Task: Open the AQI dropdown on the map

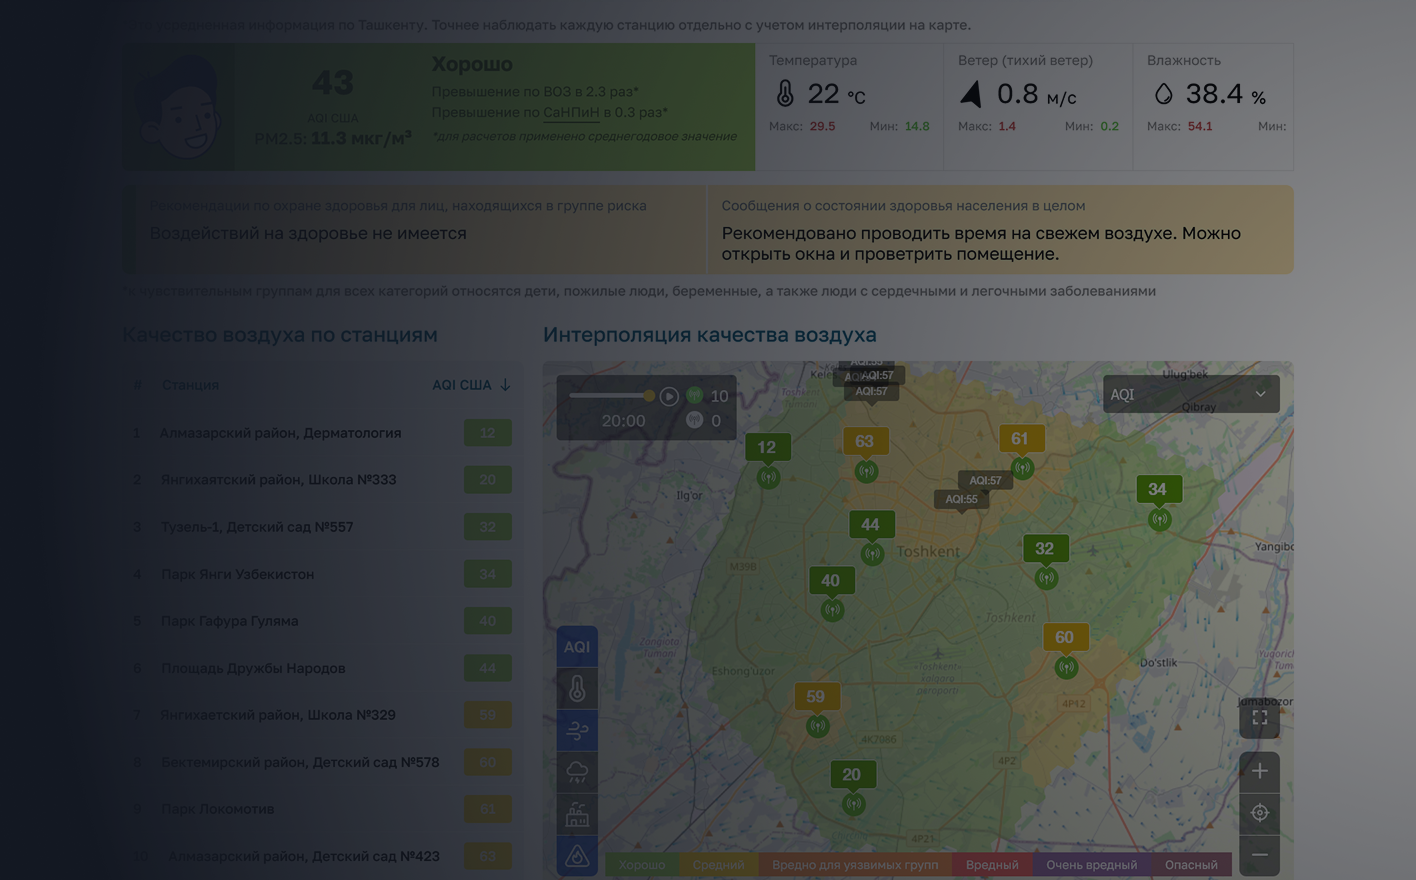Action: coord(1191,394)
